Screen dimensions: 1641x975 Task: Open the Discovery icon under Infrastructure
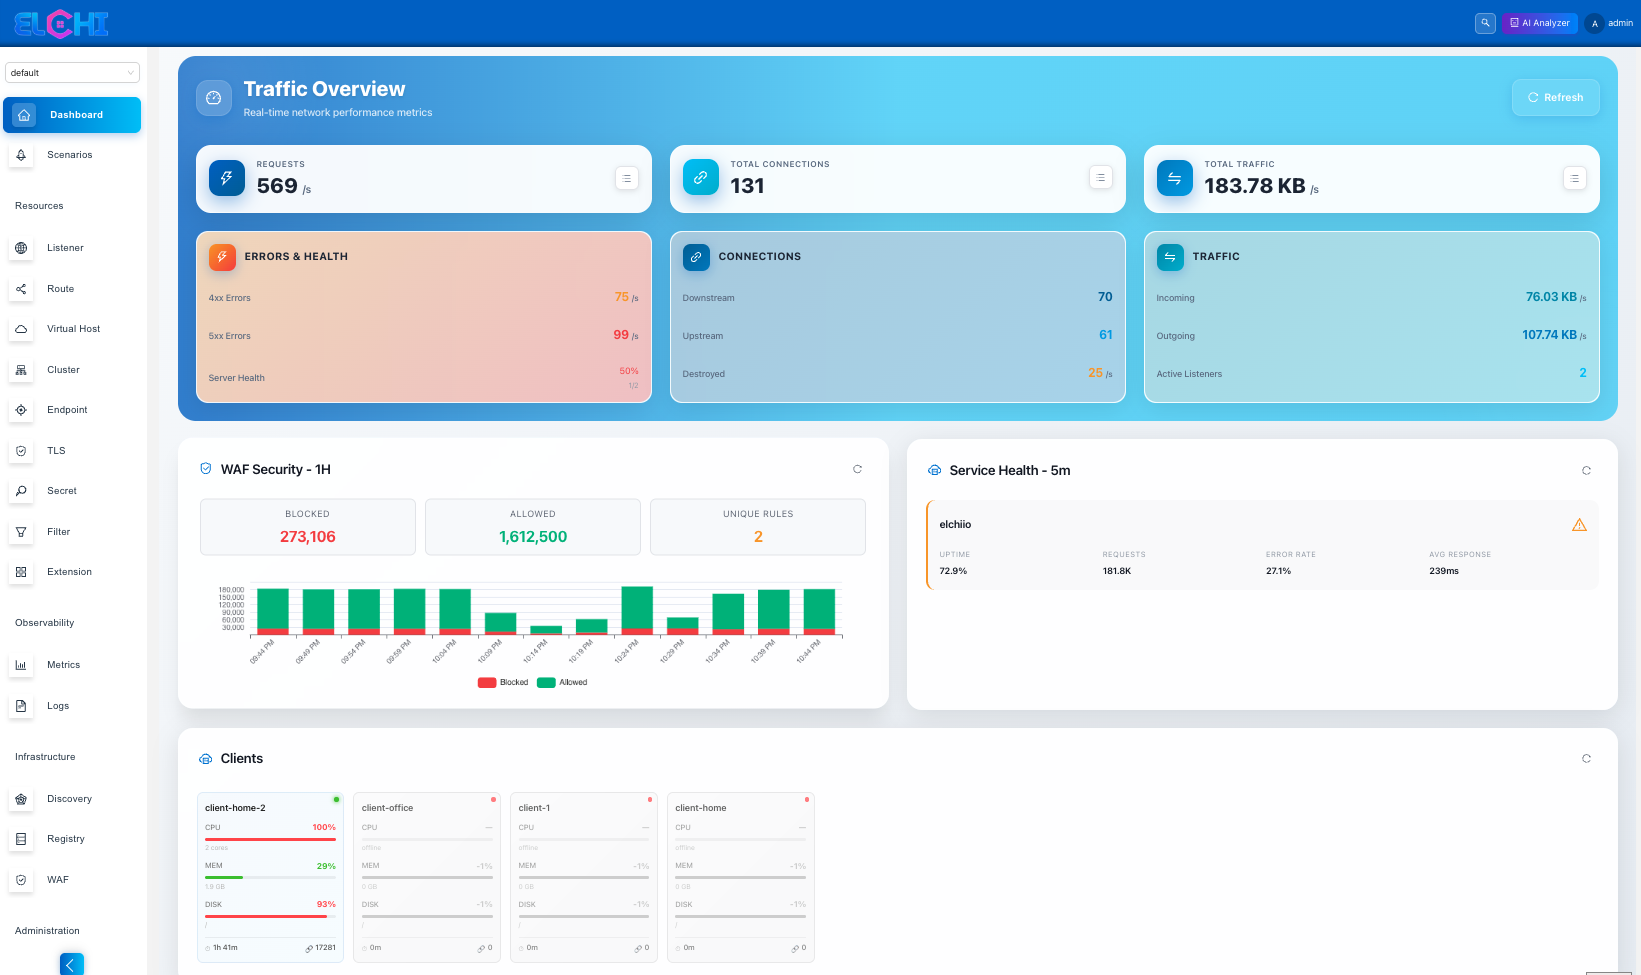[x=21, y=799]
